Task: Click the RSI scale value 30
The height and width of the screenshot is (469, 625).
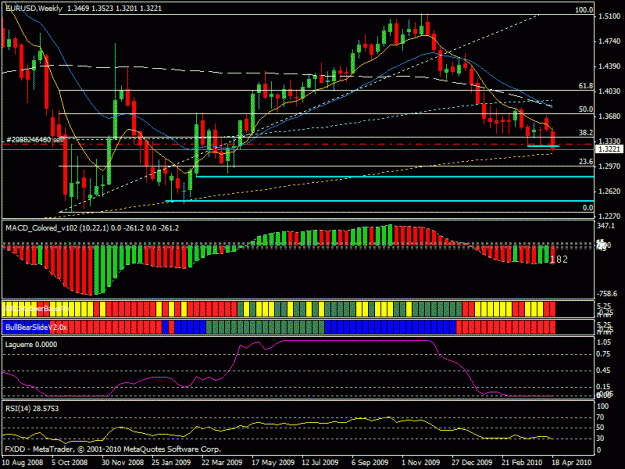Action: 601,438
